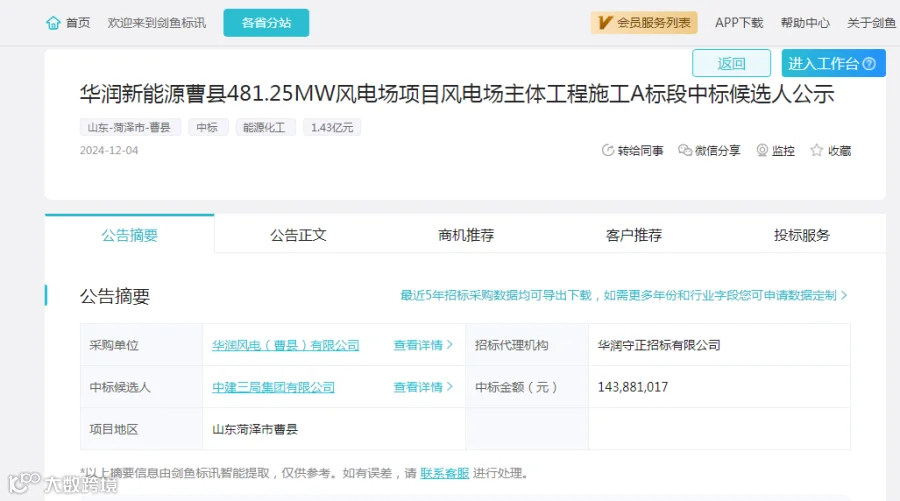Click chevron beside 中建三局 查看详情
Screen dimensions: 900x501
[449, 387]
